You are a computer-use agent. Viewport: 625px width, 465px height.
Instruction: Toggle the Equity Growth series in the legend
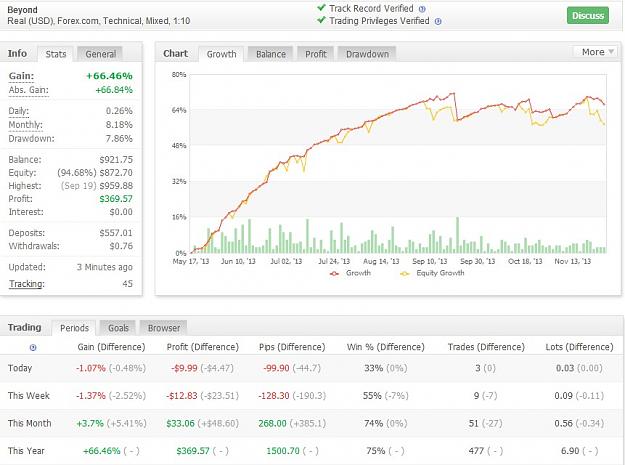432,273
